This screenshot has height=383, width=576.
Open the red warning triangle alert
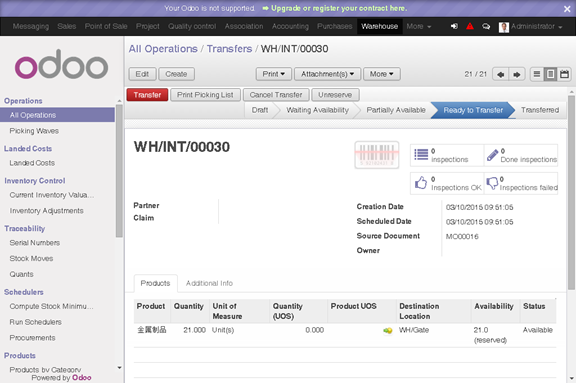(x=470, y=26)
